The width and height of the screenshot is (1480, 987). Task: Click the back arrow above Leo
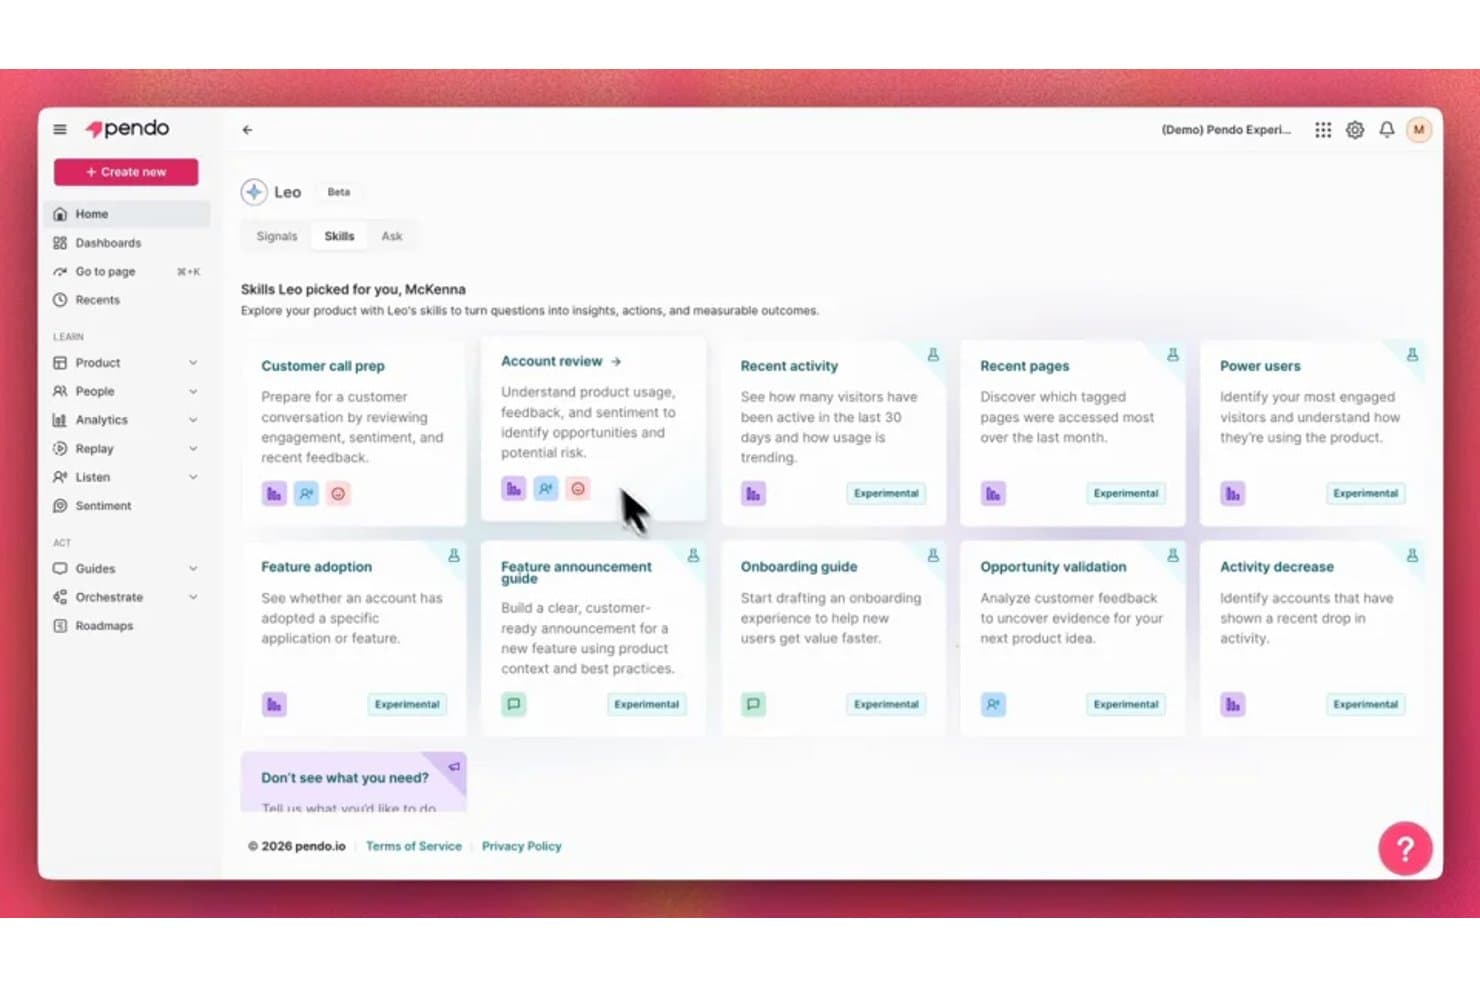pos(247,130)
